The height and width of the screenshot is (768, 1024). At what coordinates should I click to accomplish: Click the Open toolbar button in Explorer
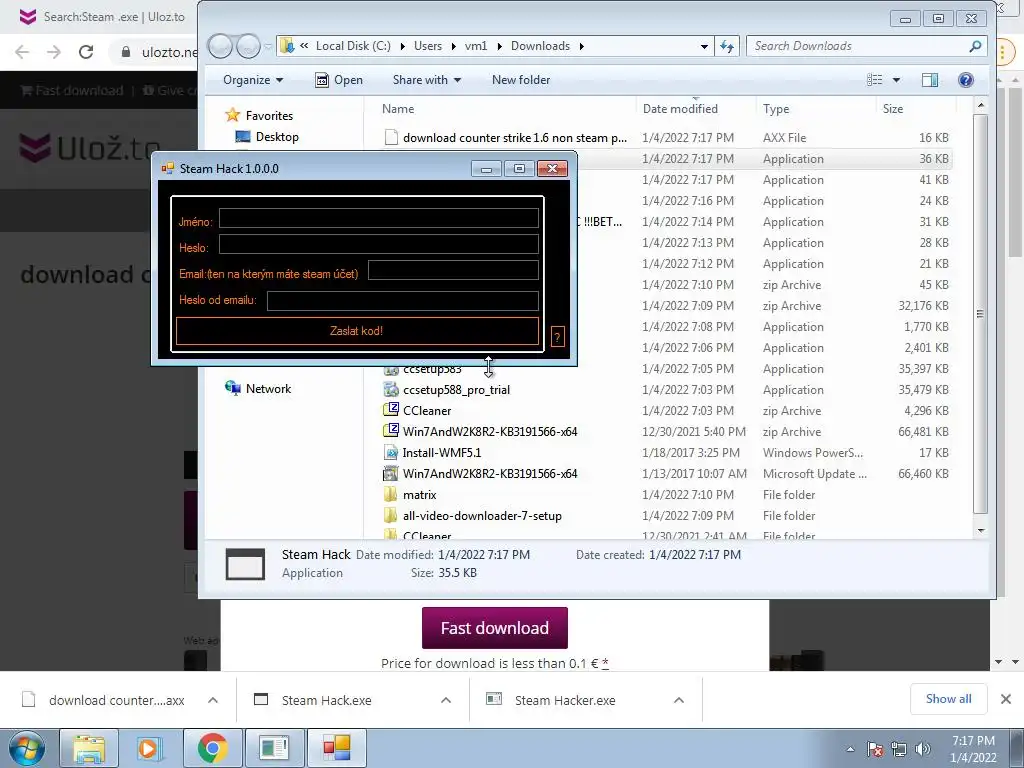(x=339, y=80)
